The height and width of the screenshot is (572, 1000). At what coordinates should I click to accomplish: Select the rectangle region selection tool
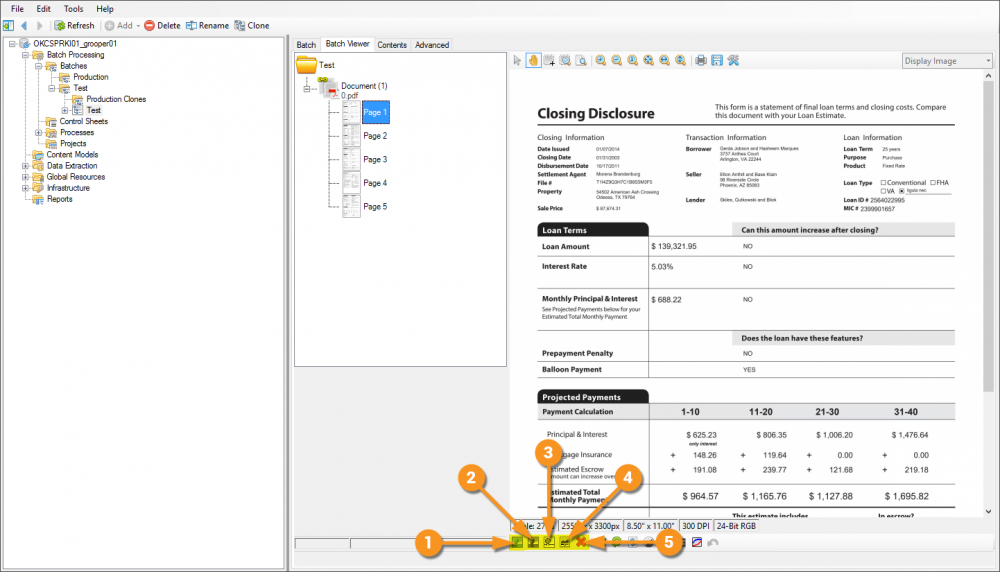[x=549, y=61]
